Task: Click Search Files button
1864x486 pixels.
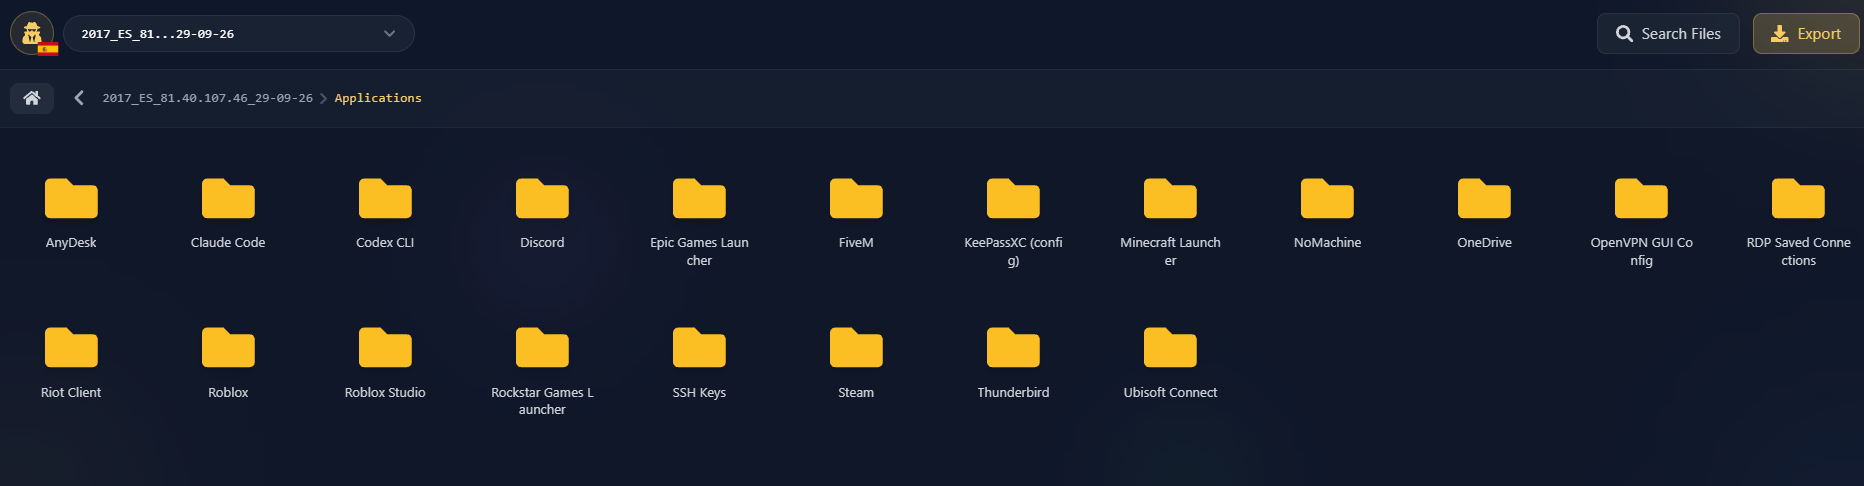Action: pyautogui.click(x=1668, y=33)
